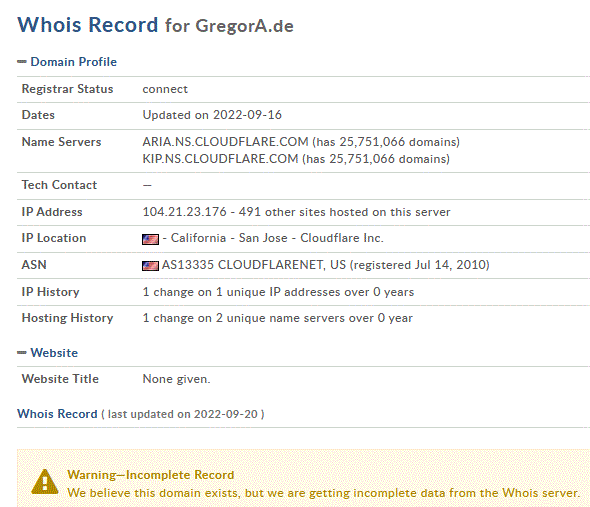590x507 pixels.
Task: Click the Updated on 2022-09-16 date
Action: coord(212,115)
